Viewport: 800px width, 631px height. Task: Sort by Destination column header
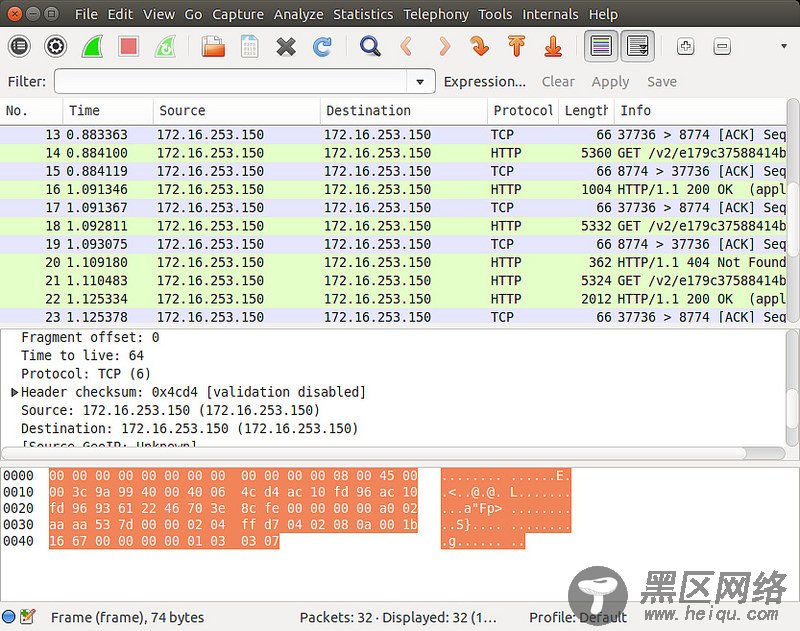[x=404, y=111]
